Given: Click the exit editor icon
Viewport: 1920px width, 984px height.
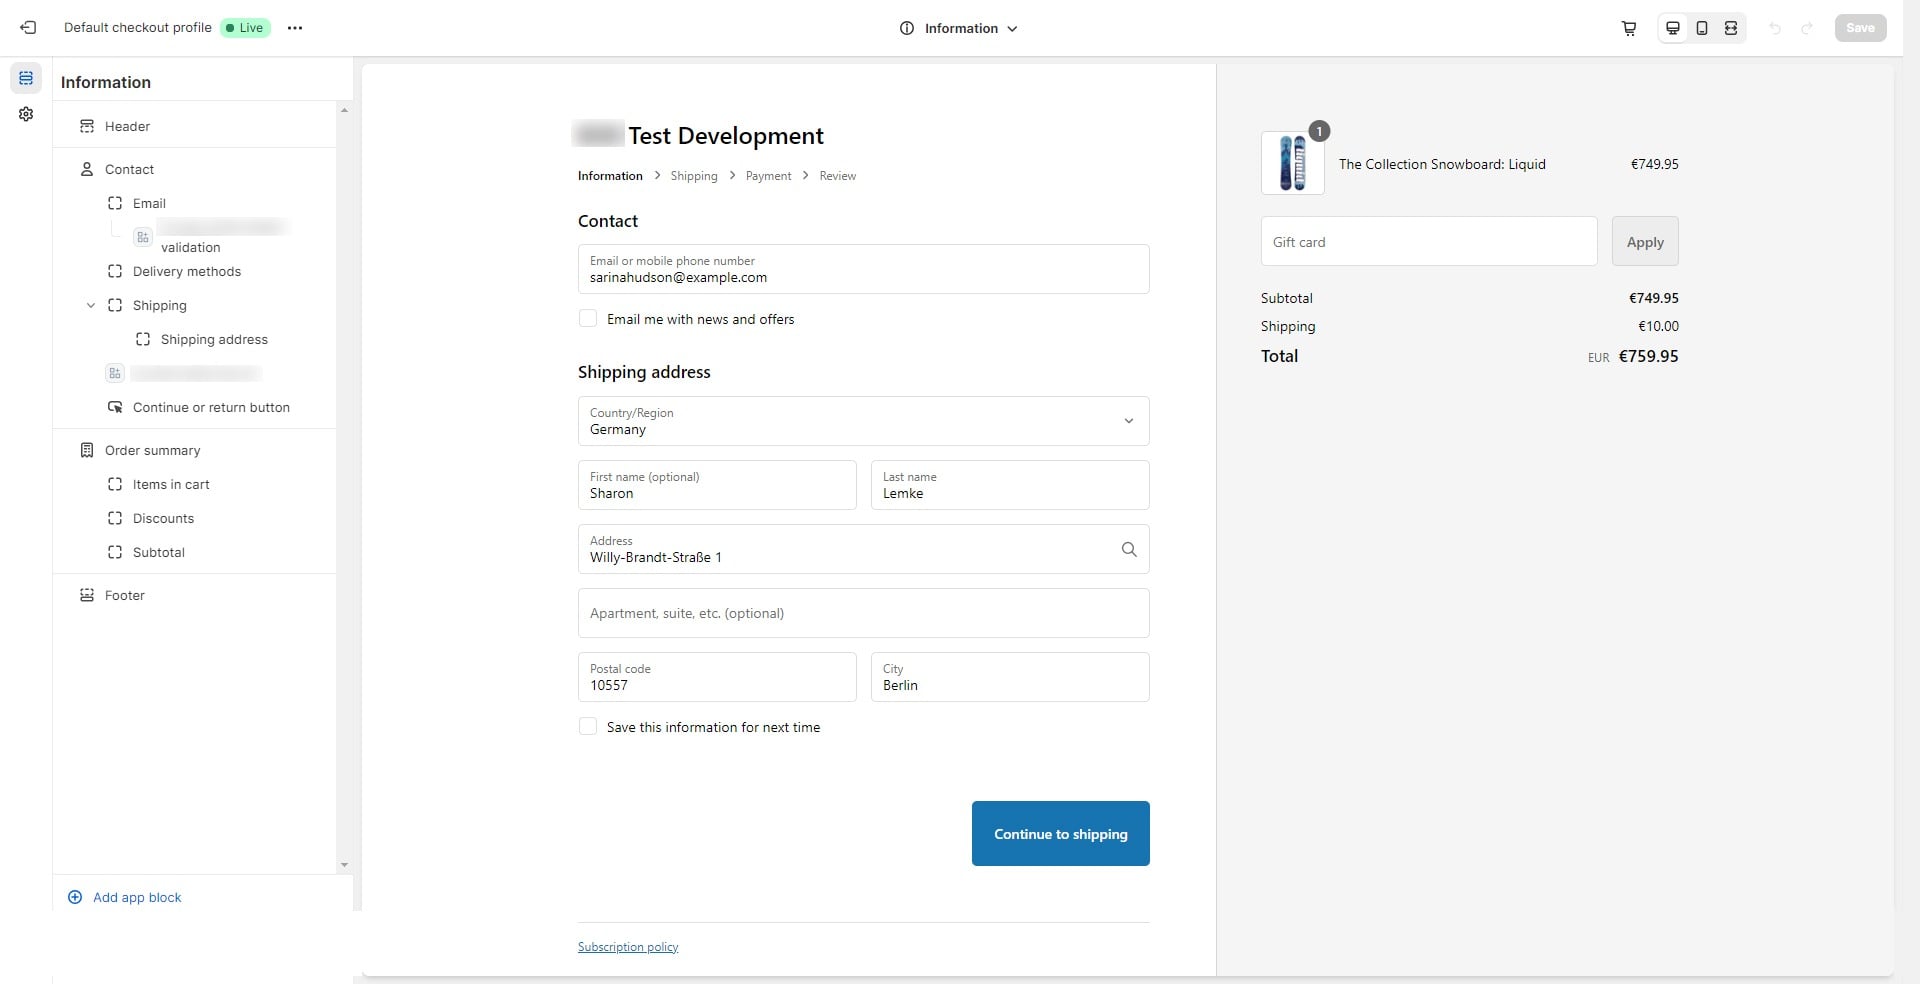Looking at the screenshot, I should (28, 28).
